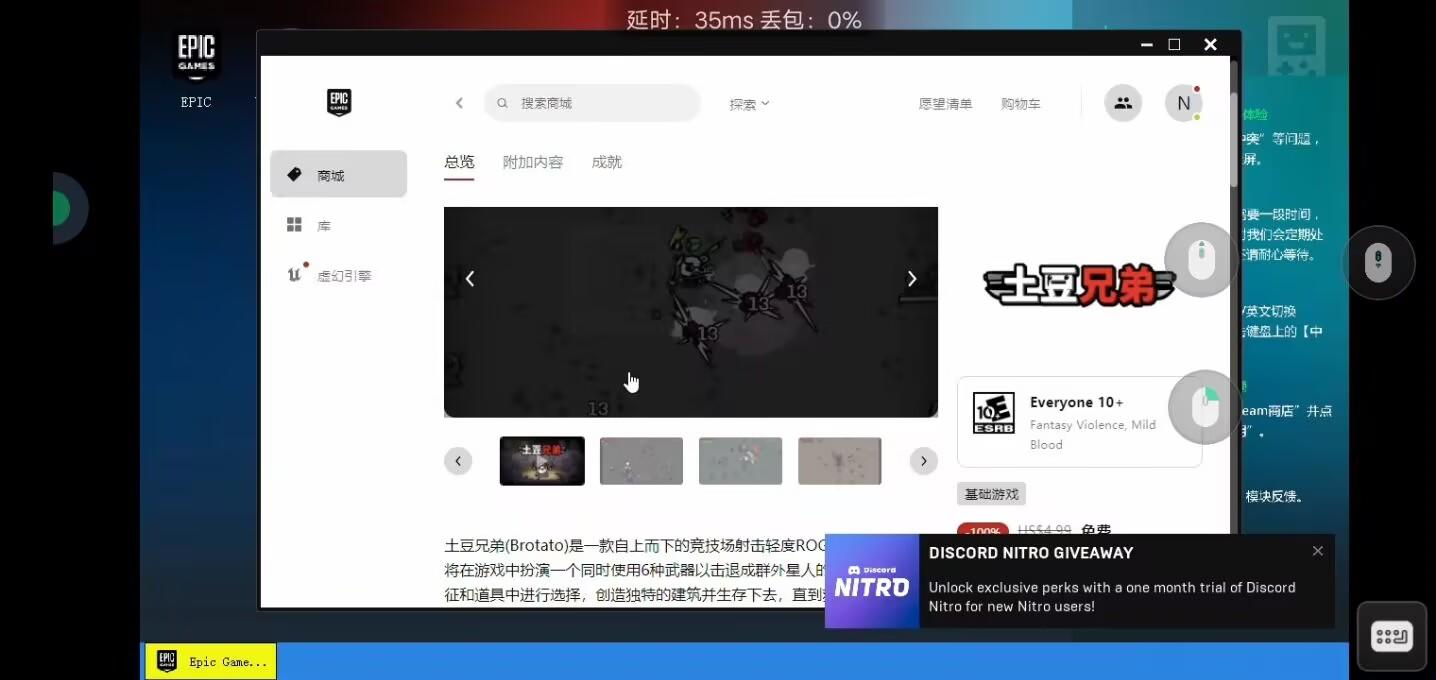Open the friends list icon
Screen dimensions: 1436x680
(1123, 103)
